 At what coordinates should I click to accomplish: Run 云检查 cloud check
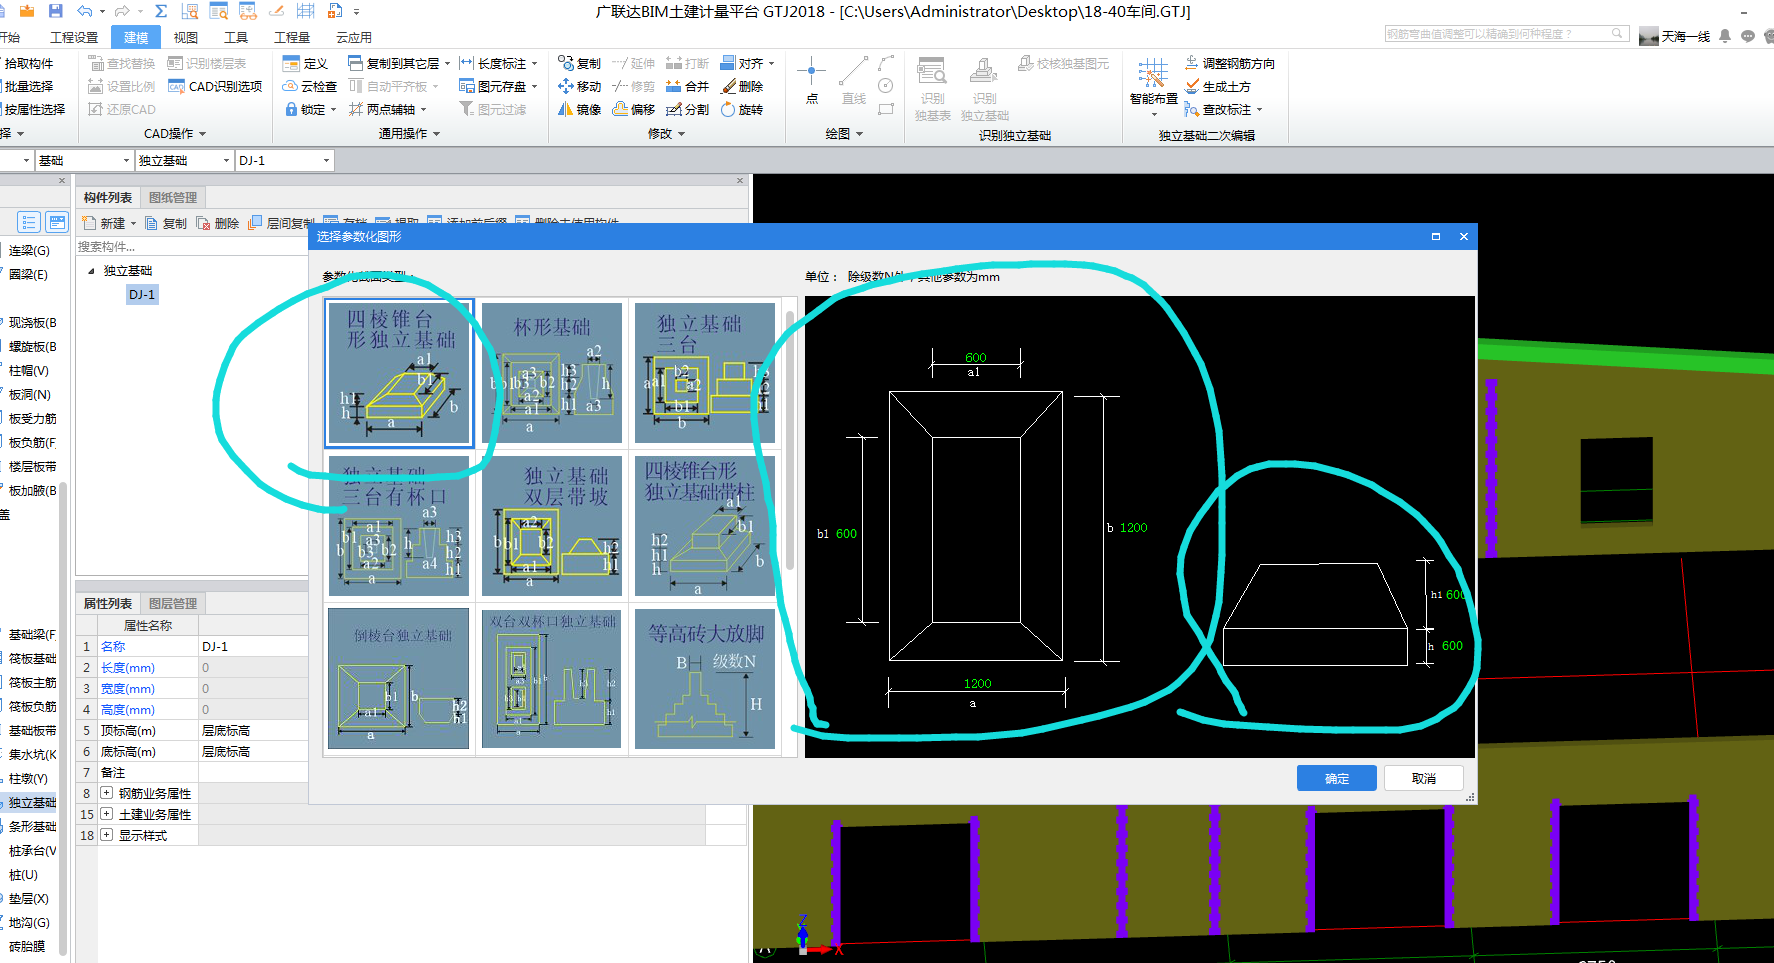point(310,86)
